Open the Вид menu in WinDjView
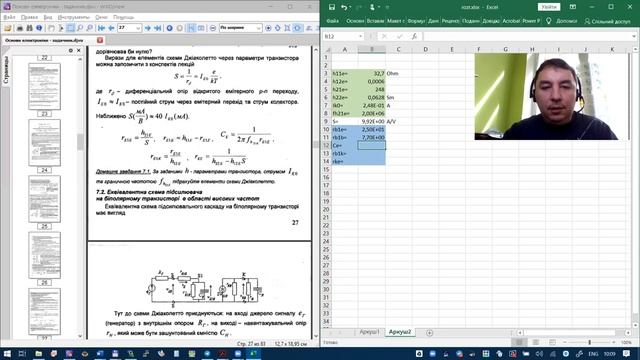This screenshot has height=360, width=640. [x=48, y=17]
